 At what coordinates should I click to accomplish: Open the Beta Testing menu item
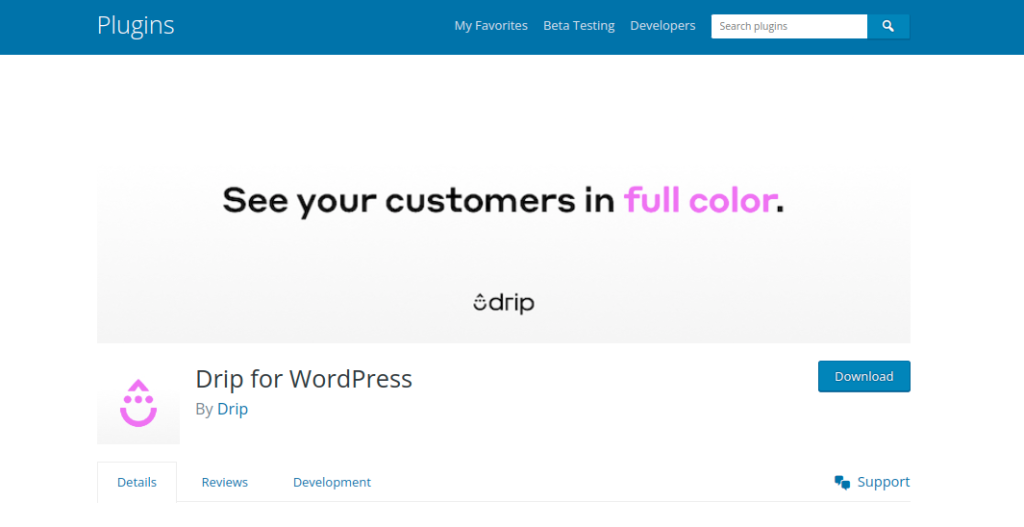(x=579, y=25)
